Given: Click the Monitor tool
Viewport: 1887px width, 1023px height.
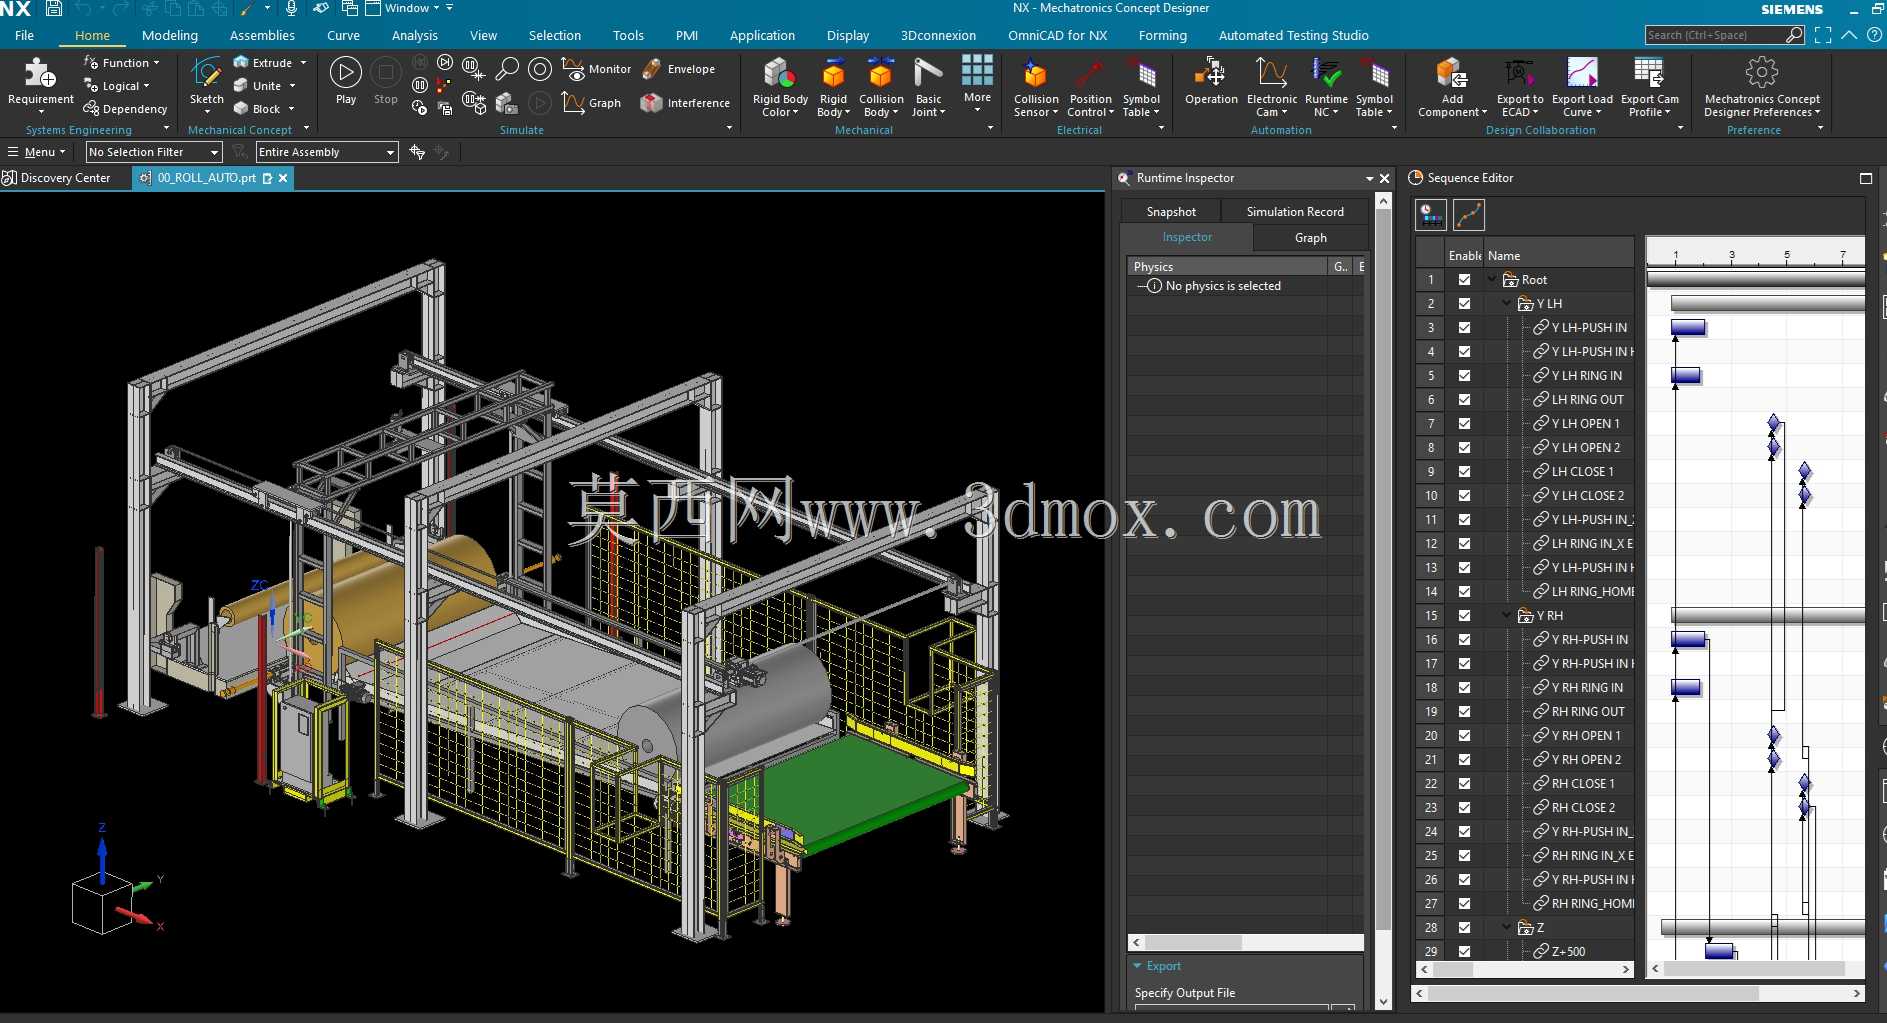Looking at the screenshot, I should (x=597, y=69).
